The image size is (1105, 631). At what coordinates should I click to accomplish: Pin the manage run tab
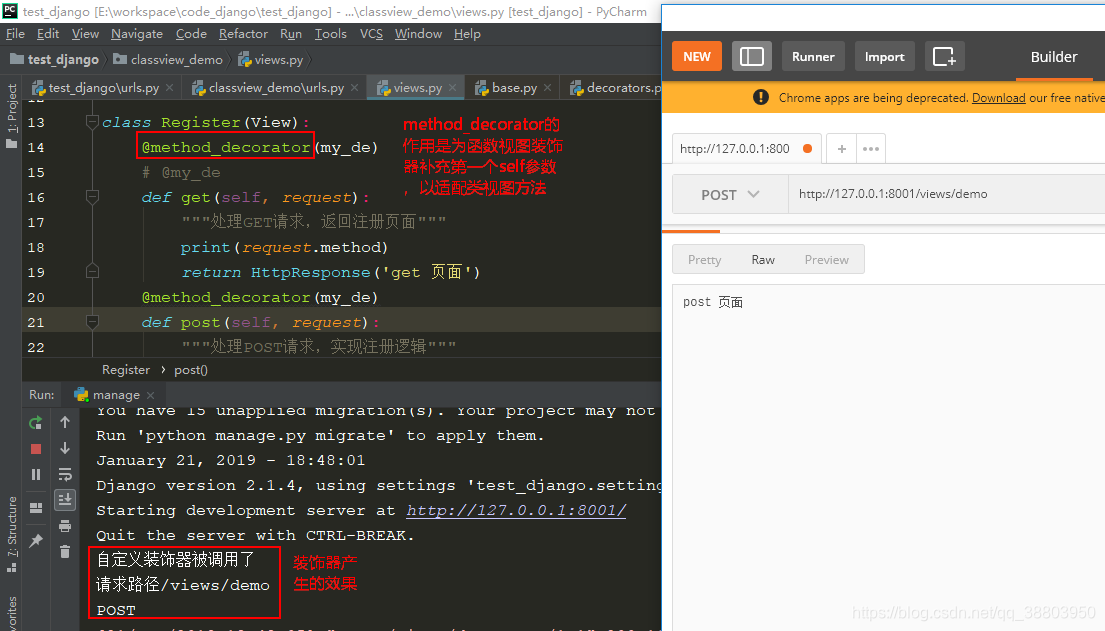pos(36,541)
